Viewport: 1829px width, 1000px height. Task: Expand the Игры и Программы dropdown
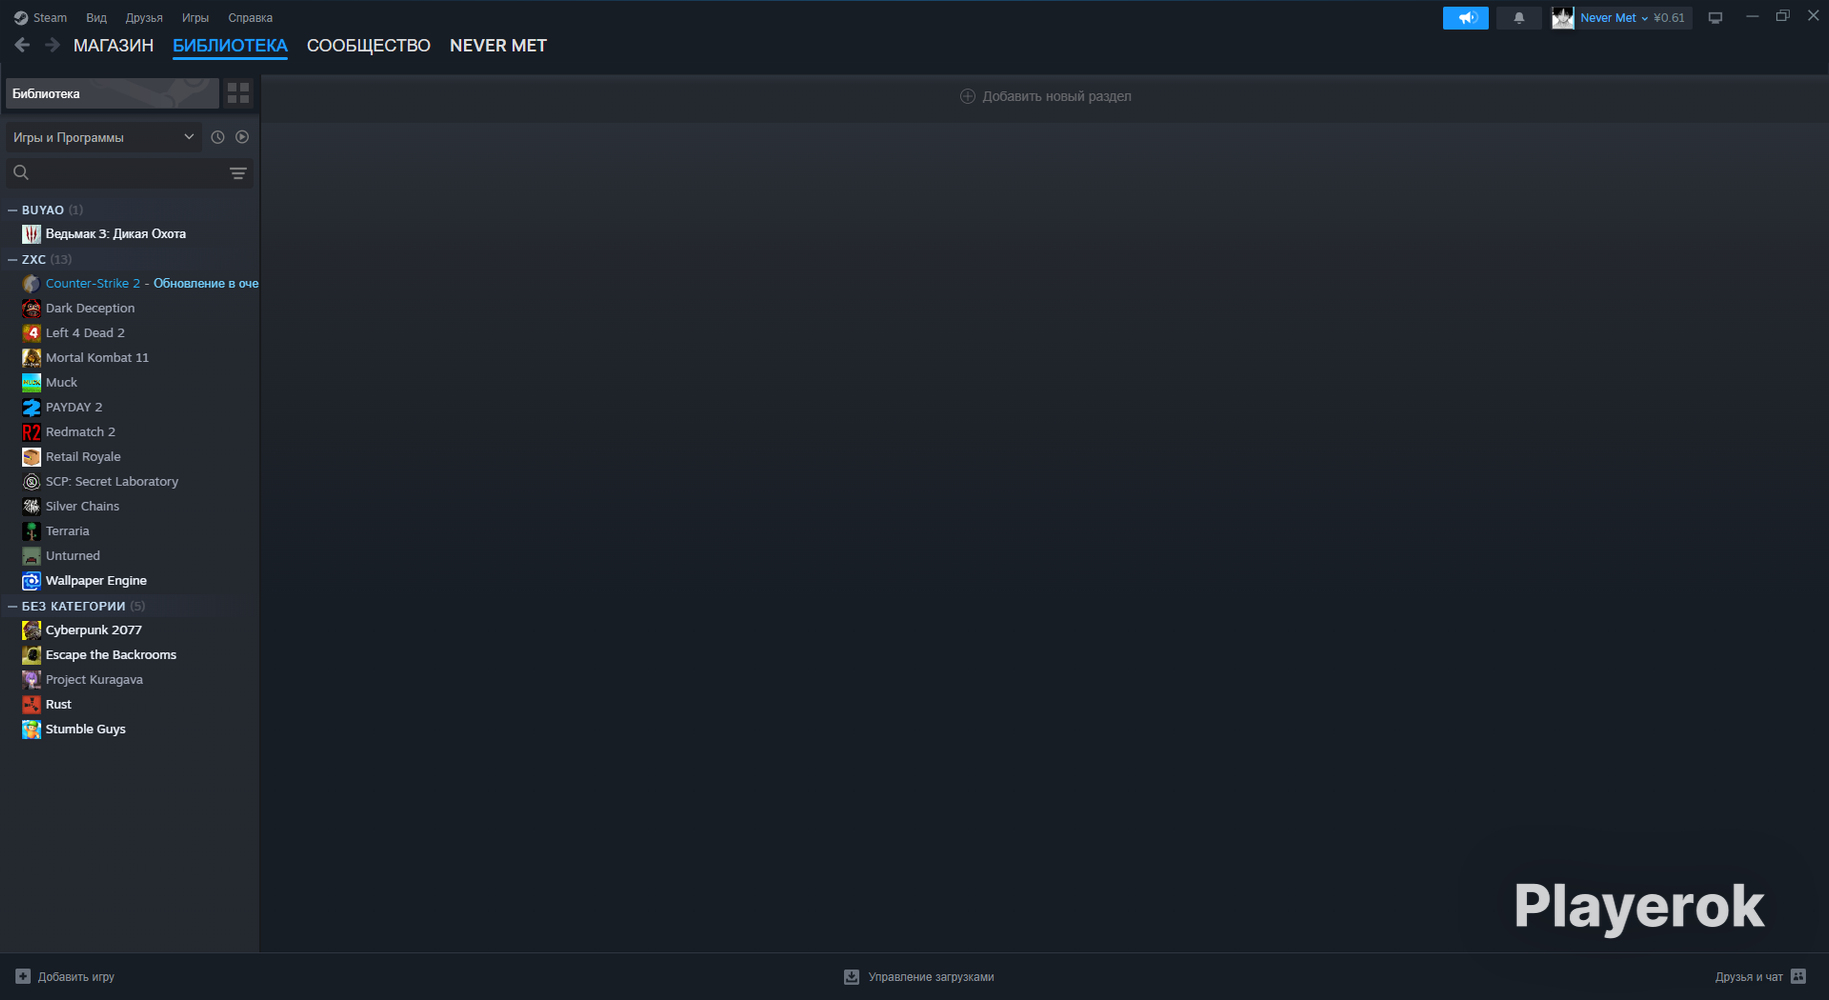[103, 137]
